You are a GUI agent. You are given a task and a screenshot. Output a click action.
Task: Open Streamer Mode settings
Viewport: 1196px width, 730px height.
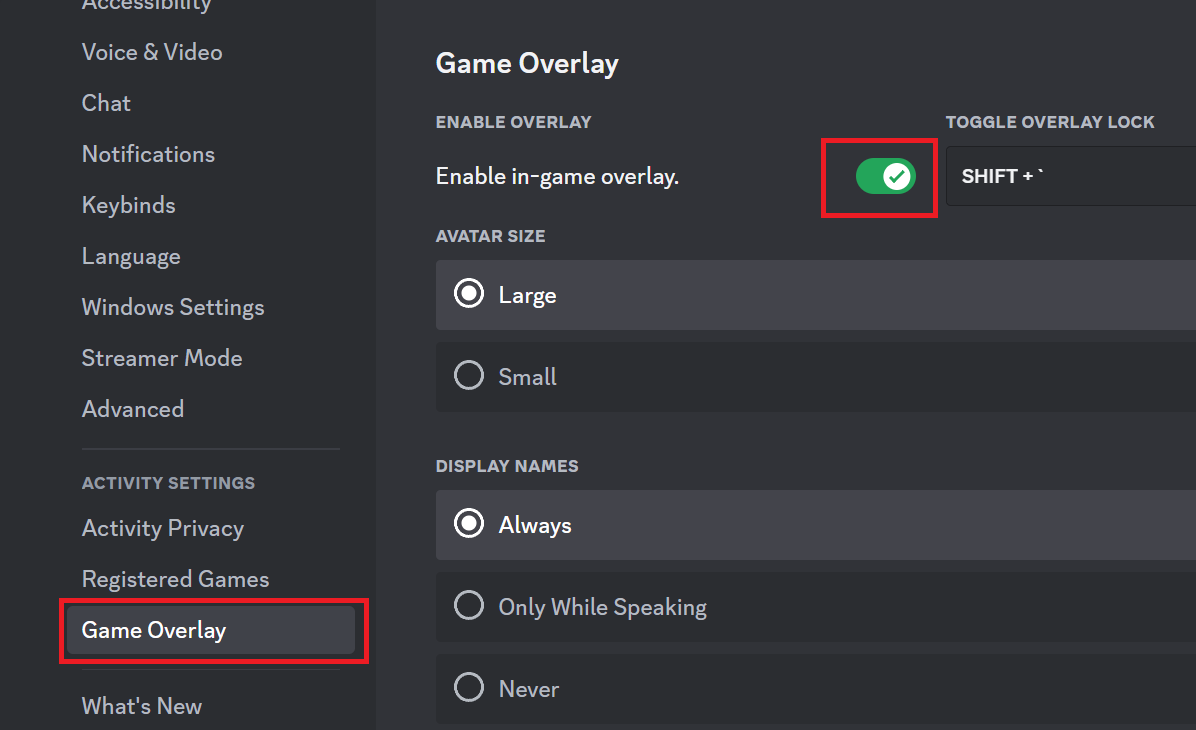pos(162,358)
